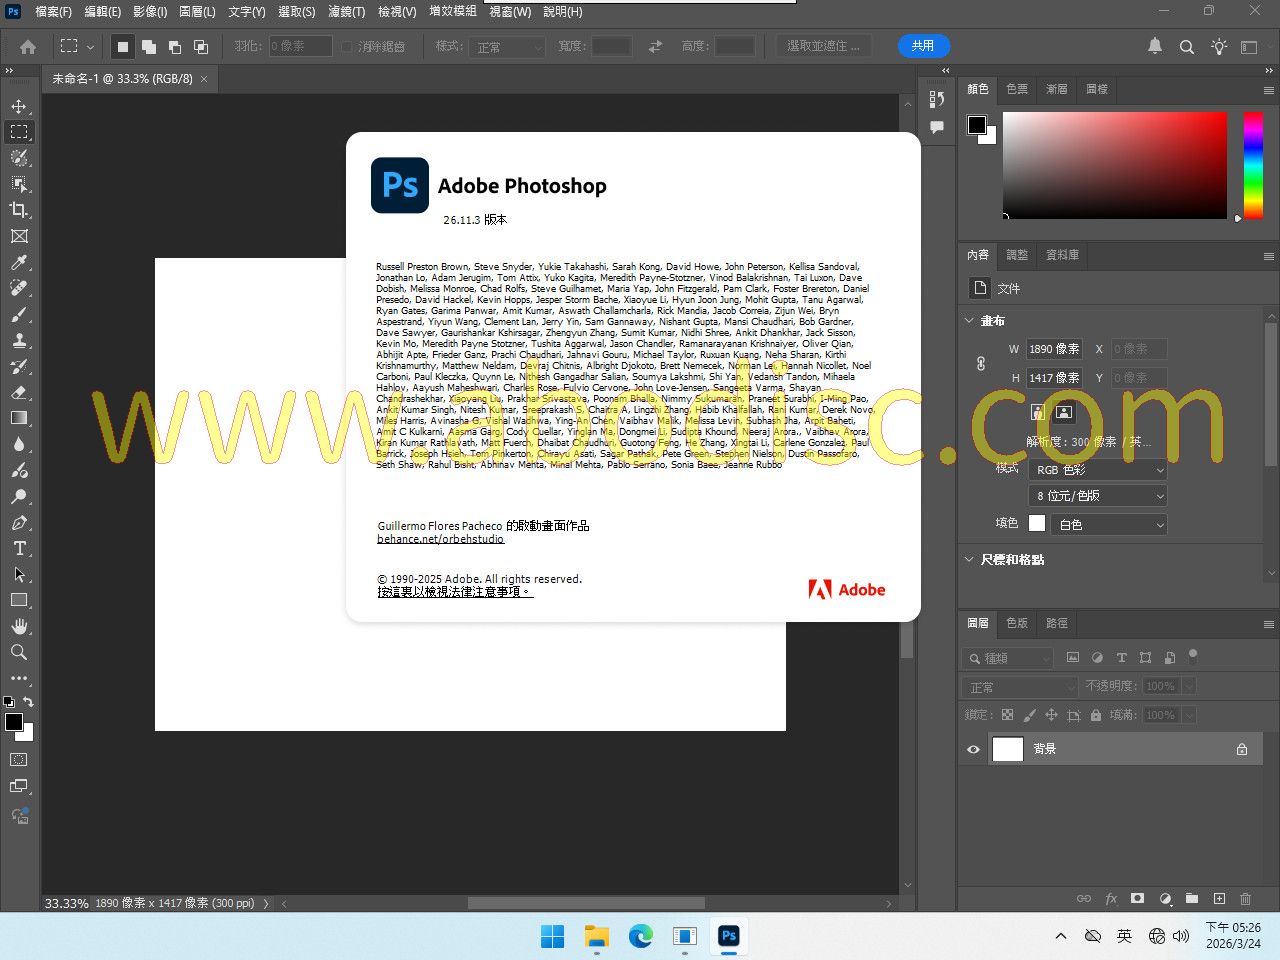Open the behance.net/orbehstudio link
The width and height of the screenshot is (1280, 960).
pos(440,539)
